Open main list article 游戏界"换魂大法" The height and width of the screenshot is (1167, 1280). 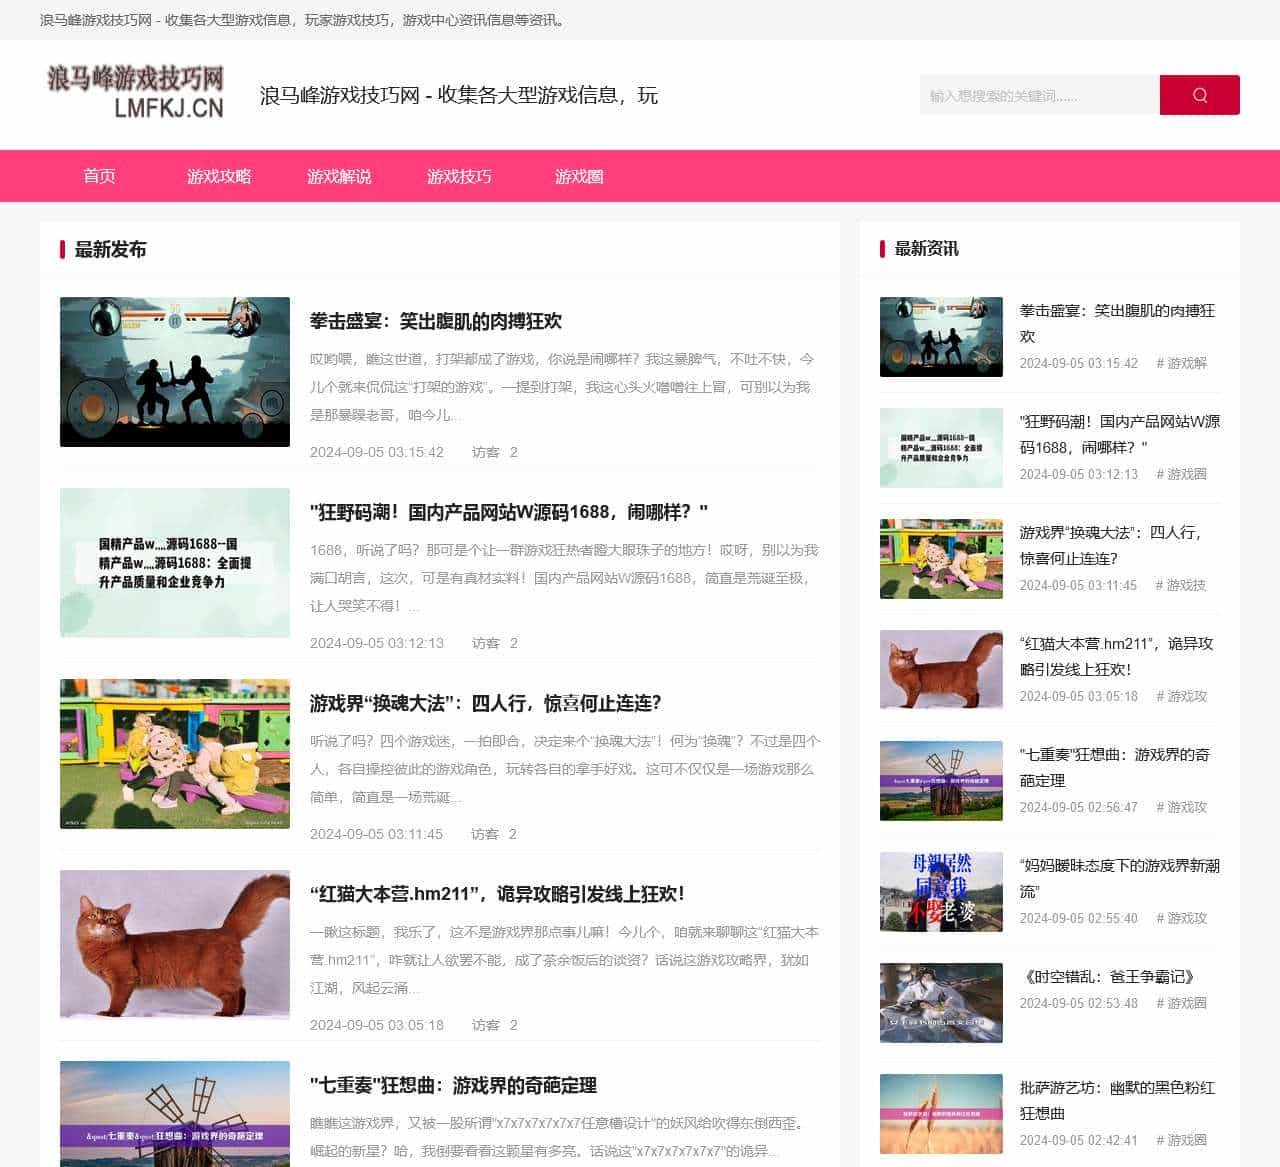[x=486, y=703]
